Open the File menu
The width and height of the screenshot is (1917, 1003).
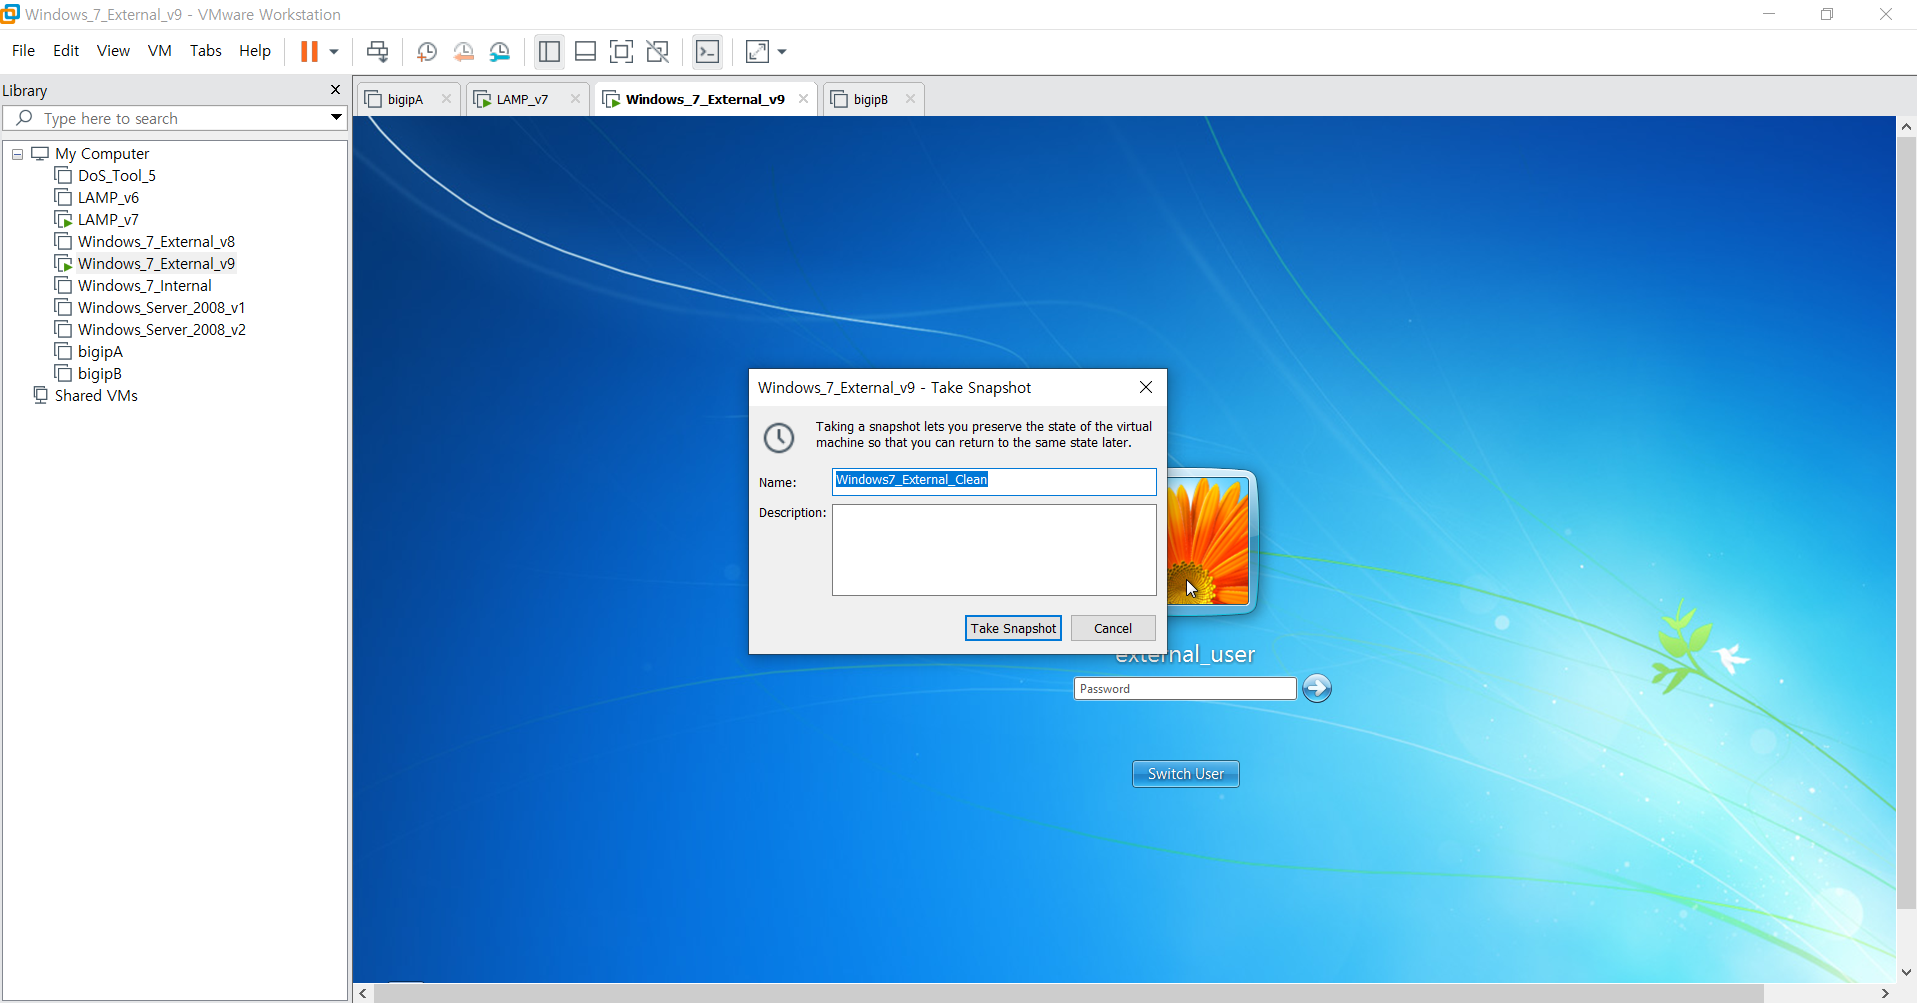pos(23,50)
